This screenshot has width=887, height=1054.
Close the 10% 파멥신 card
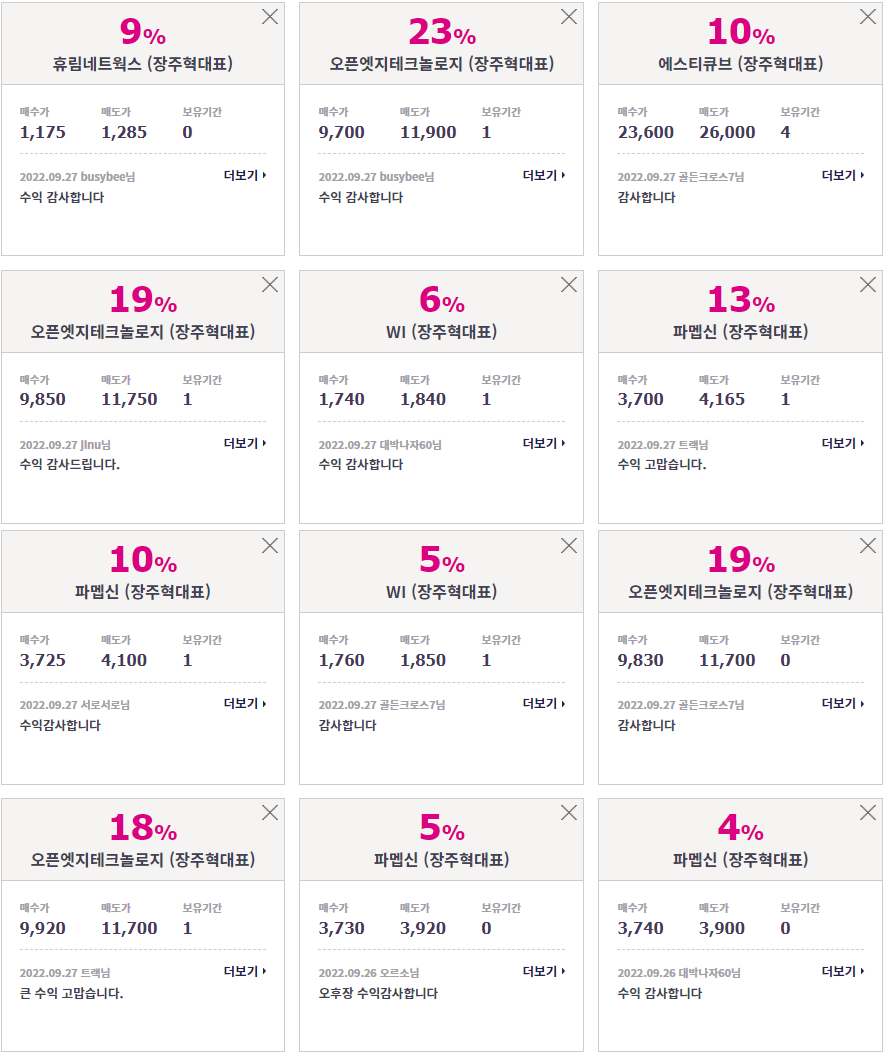click(x=269, y=546)
